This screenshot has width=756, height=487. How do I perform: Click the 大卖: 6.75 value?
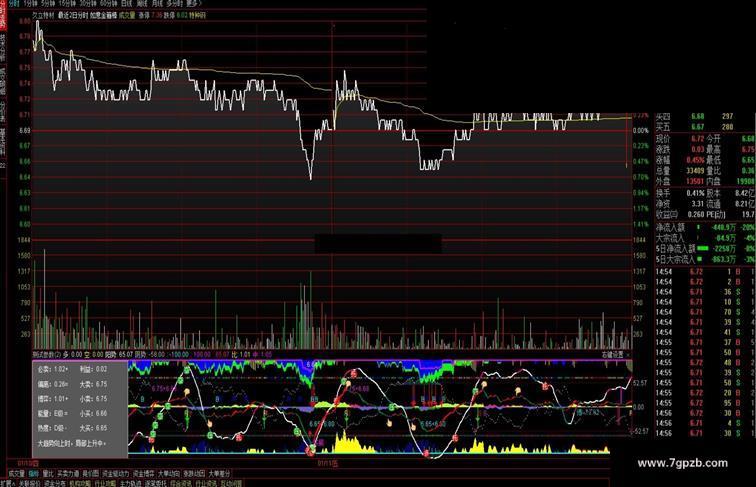click(x=94, y=384)
